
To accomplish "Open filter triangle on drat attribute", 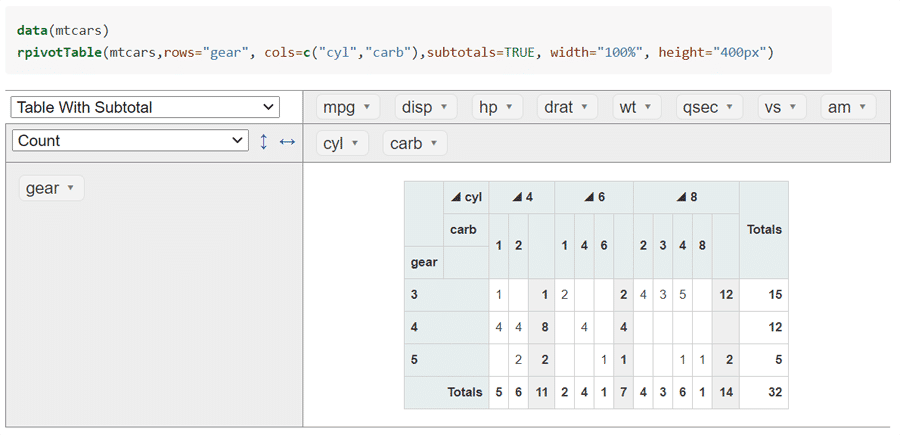I will [x=584, y=107].
